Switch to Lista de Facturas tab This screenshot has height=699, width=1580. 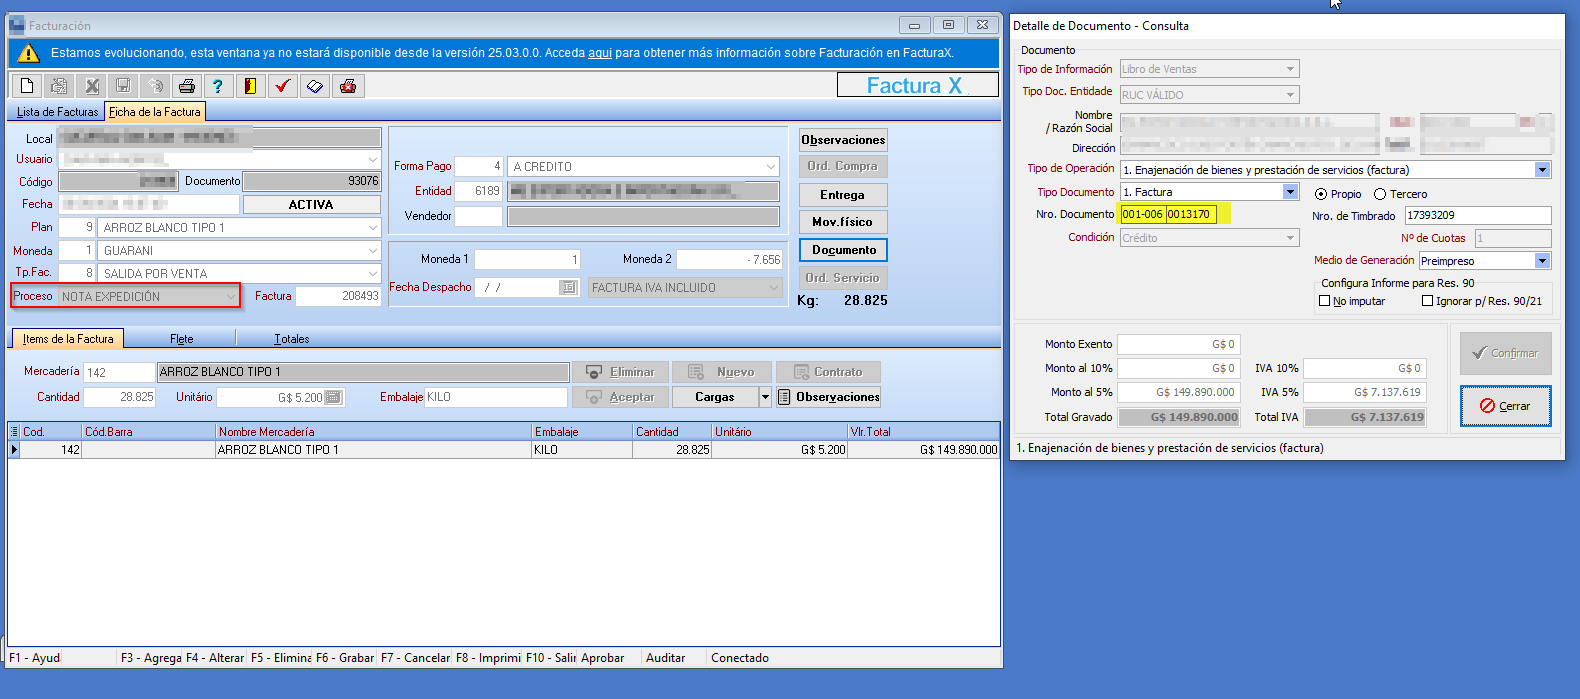(58, 112)
